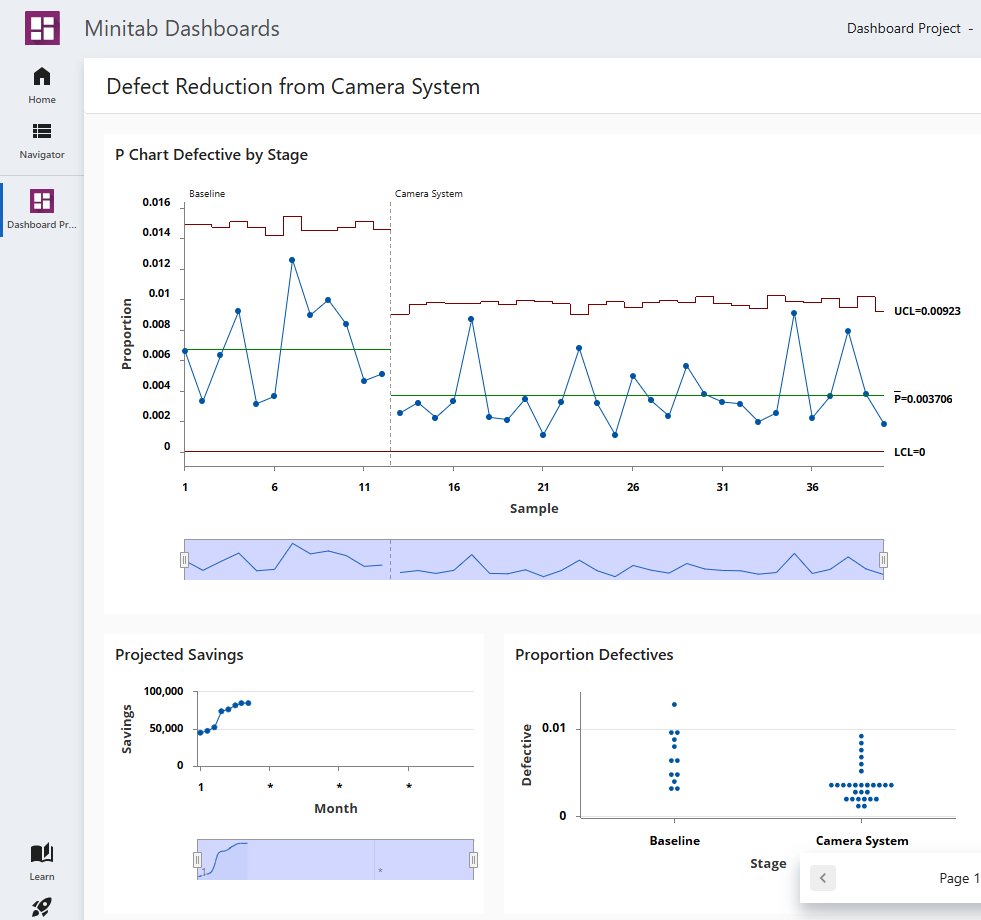981x920 pixels.
Task: Open the Navigator panel
Action: [x=41, y=139]
